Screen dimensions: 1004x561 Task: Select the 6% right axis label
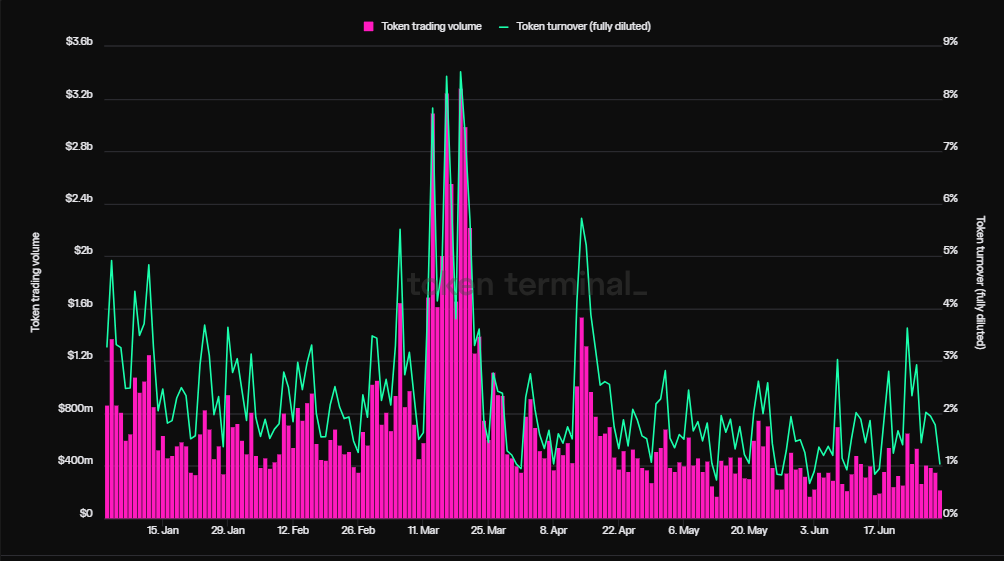click(951, 199)
